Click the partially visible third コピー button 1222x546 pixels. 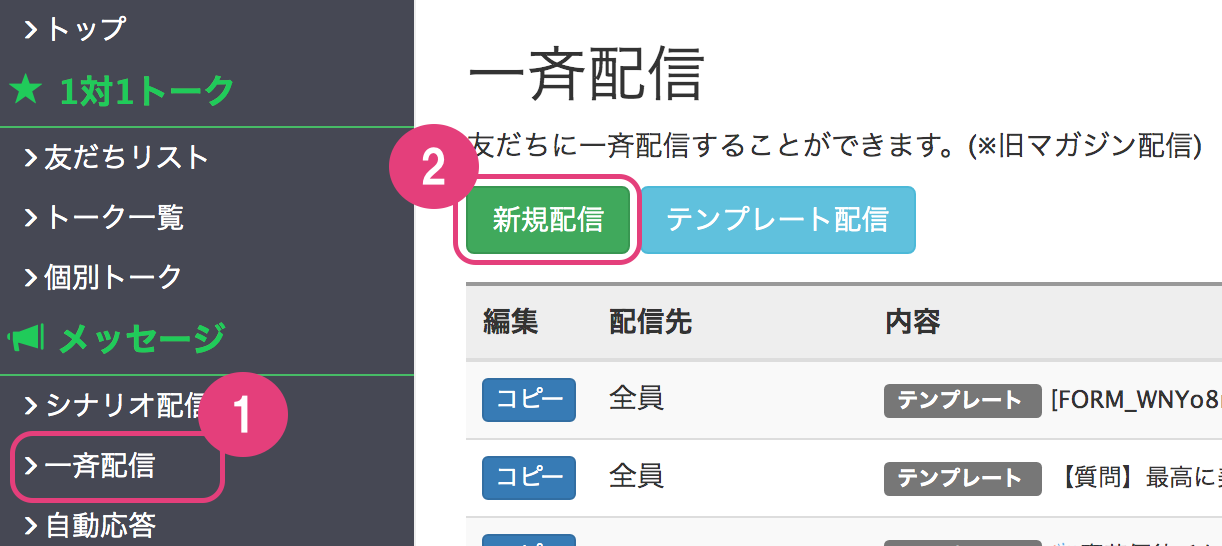(x=528, y=540)
